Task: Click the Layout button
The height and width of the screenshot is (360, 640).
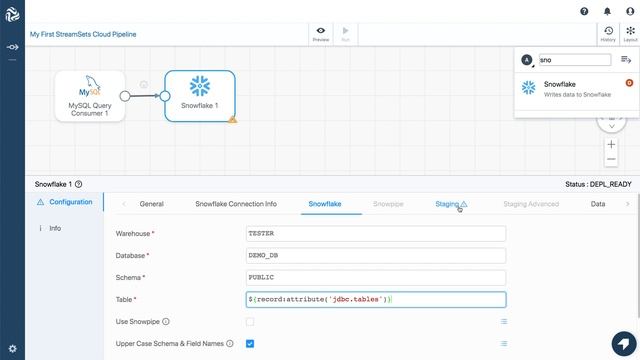Action: [630, 34]
